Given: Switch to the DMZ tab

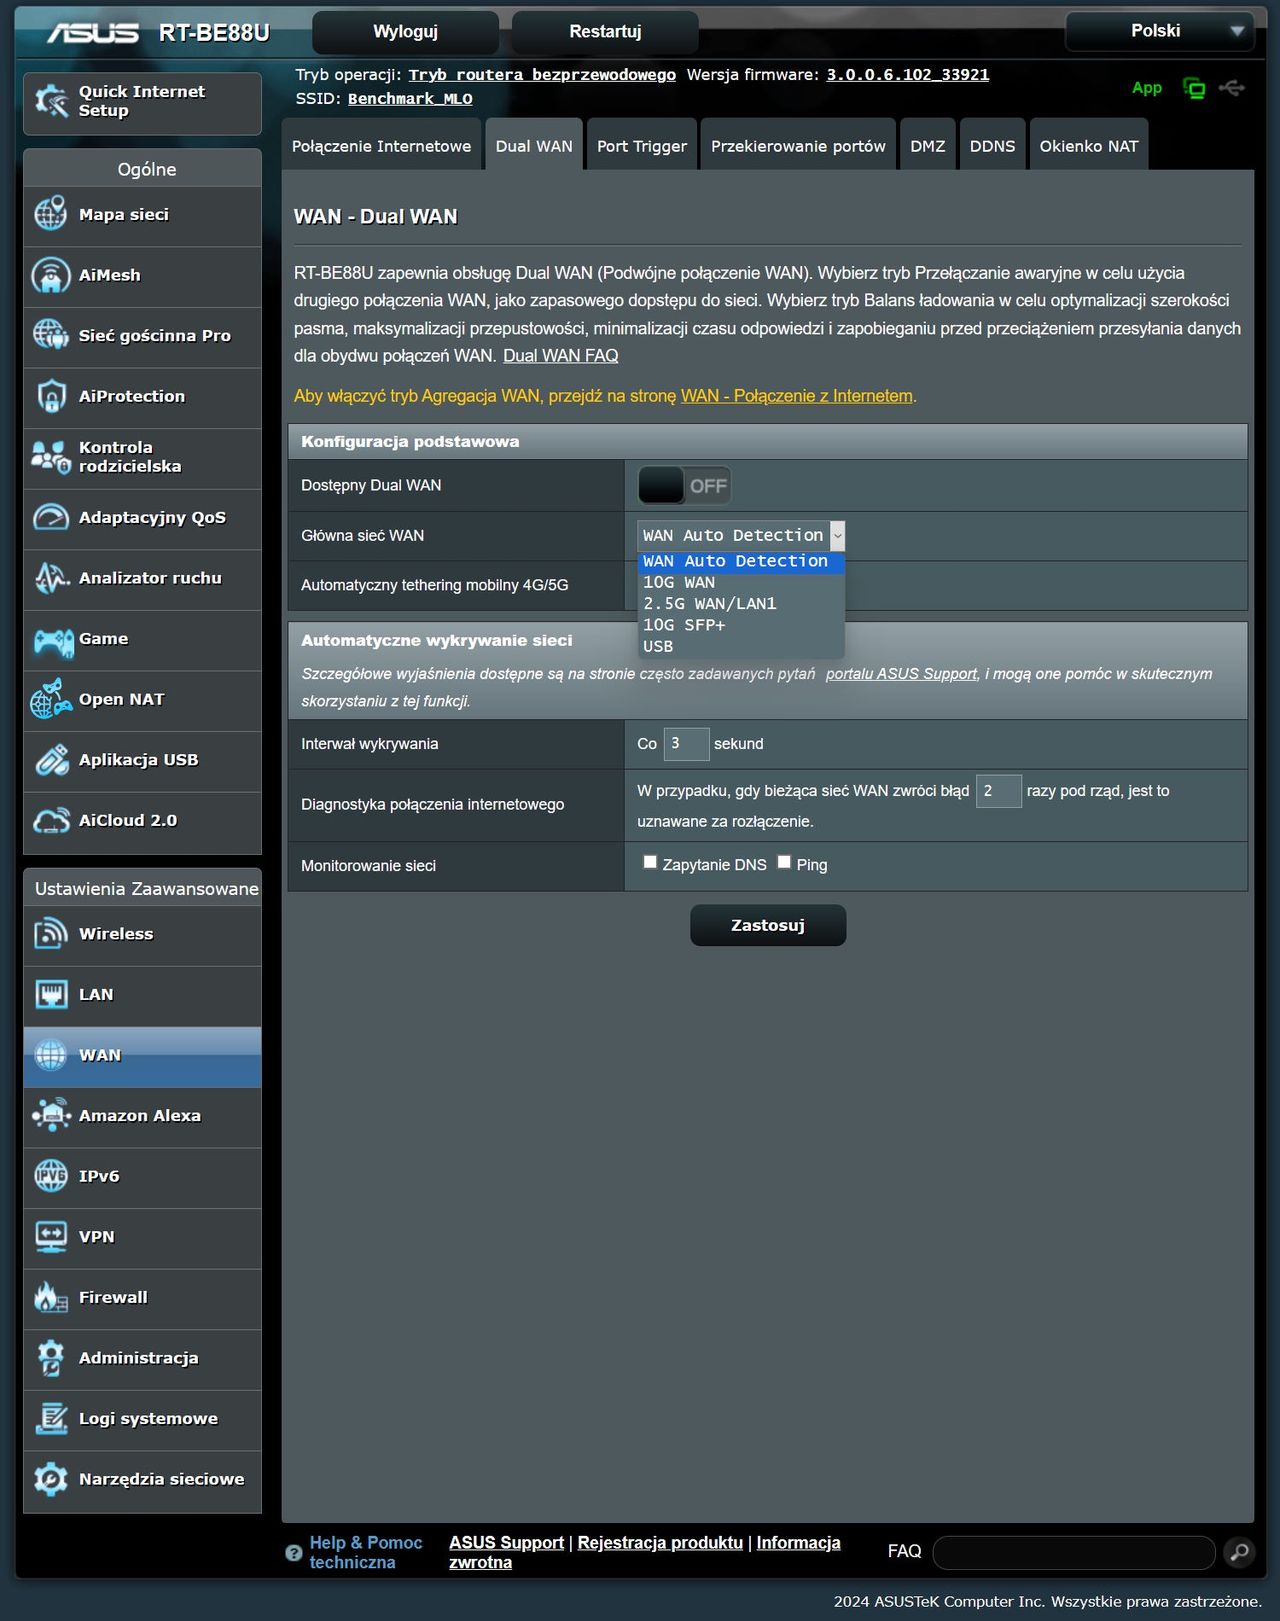Looking at the screenshot, I should pyautogui.click(x=928, y=146).
